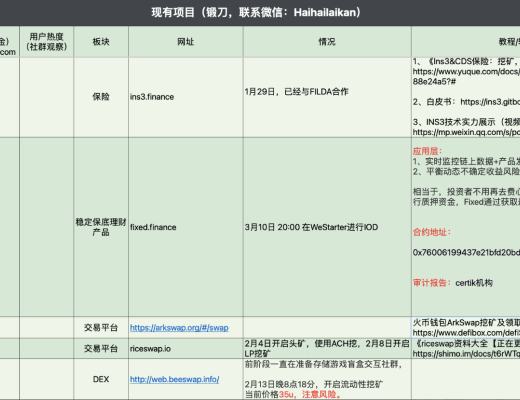The width and height of the screenshot is (520, 400).
Task: Select the WeStarter IOD status cell
Action: [x=327, y=227]
